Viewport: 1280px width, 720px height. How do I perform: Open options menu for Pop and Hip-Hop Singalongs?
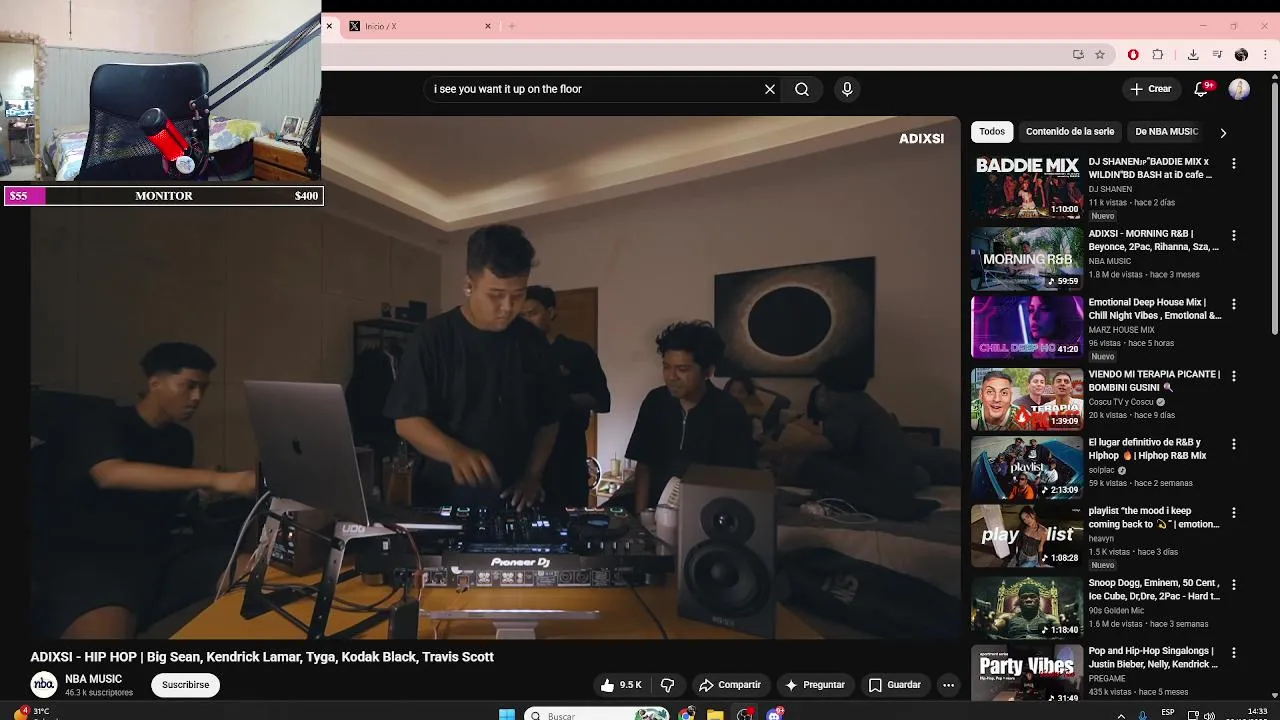[1234, 652]
